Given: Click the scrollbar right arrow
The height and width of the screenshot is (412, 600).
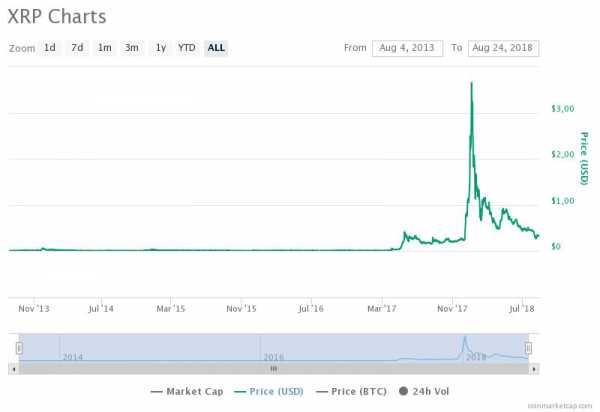Looking at the screenshot, I should 534,369.
